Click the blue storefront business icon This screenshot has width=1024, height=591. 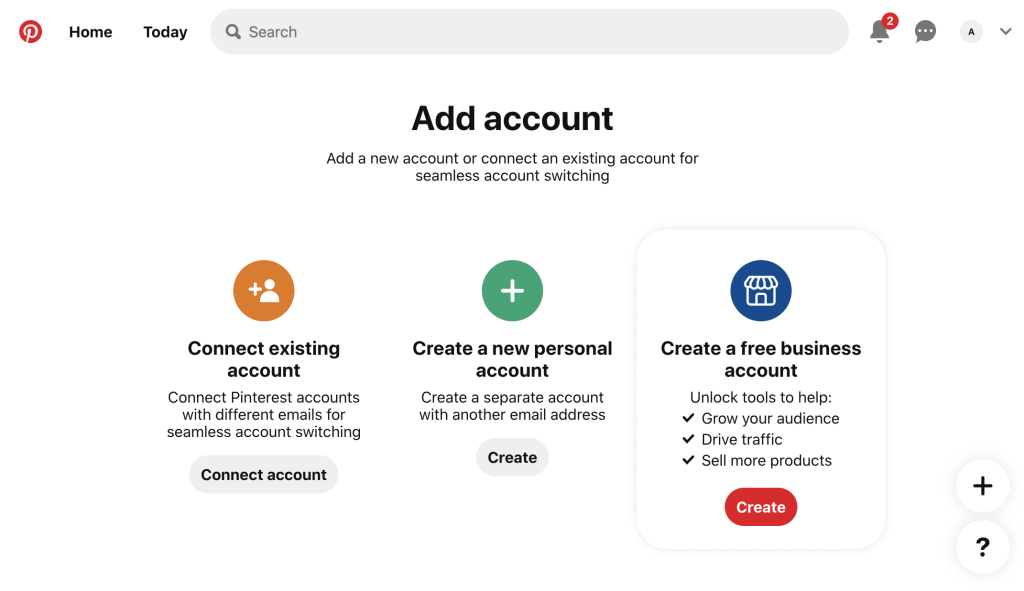[x=760, y=290]
